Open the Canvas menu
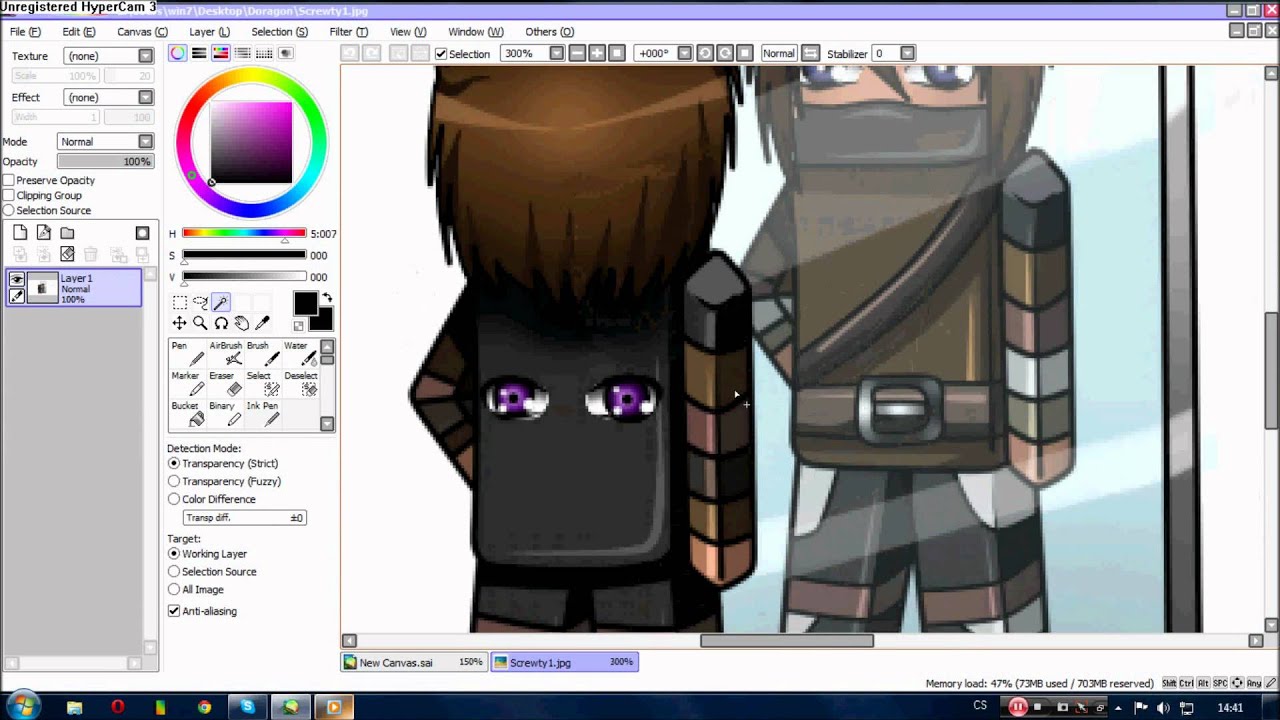The image size is (1280, 720). [142, 32]
